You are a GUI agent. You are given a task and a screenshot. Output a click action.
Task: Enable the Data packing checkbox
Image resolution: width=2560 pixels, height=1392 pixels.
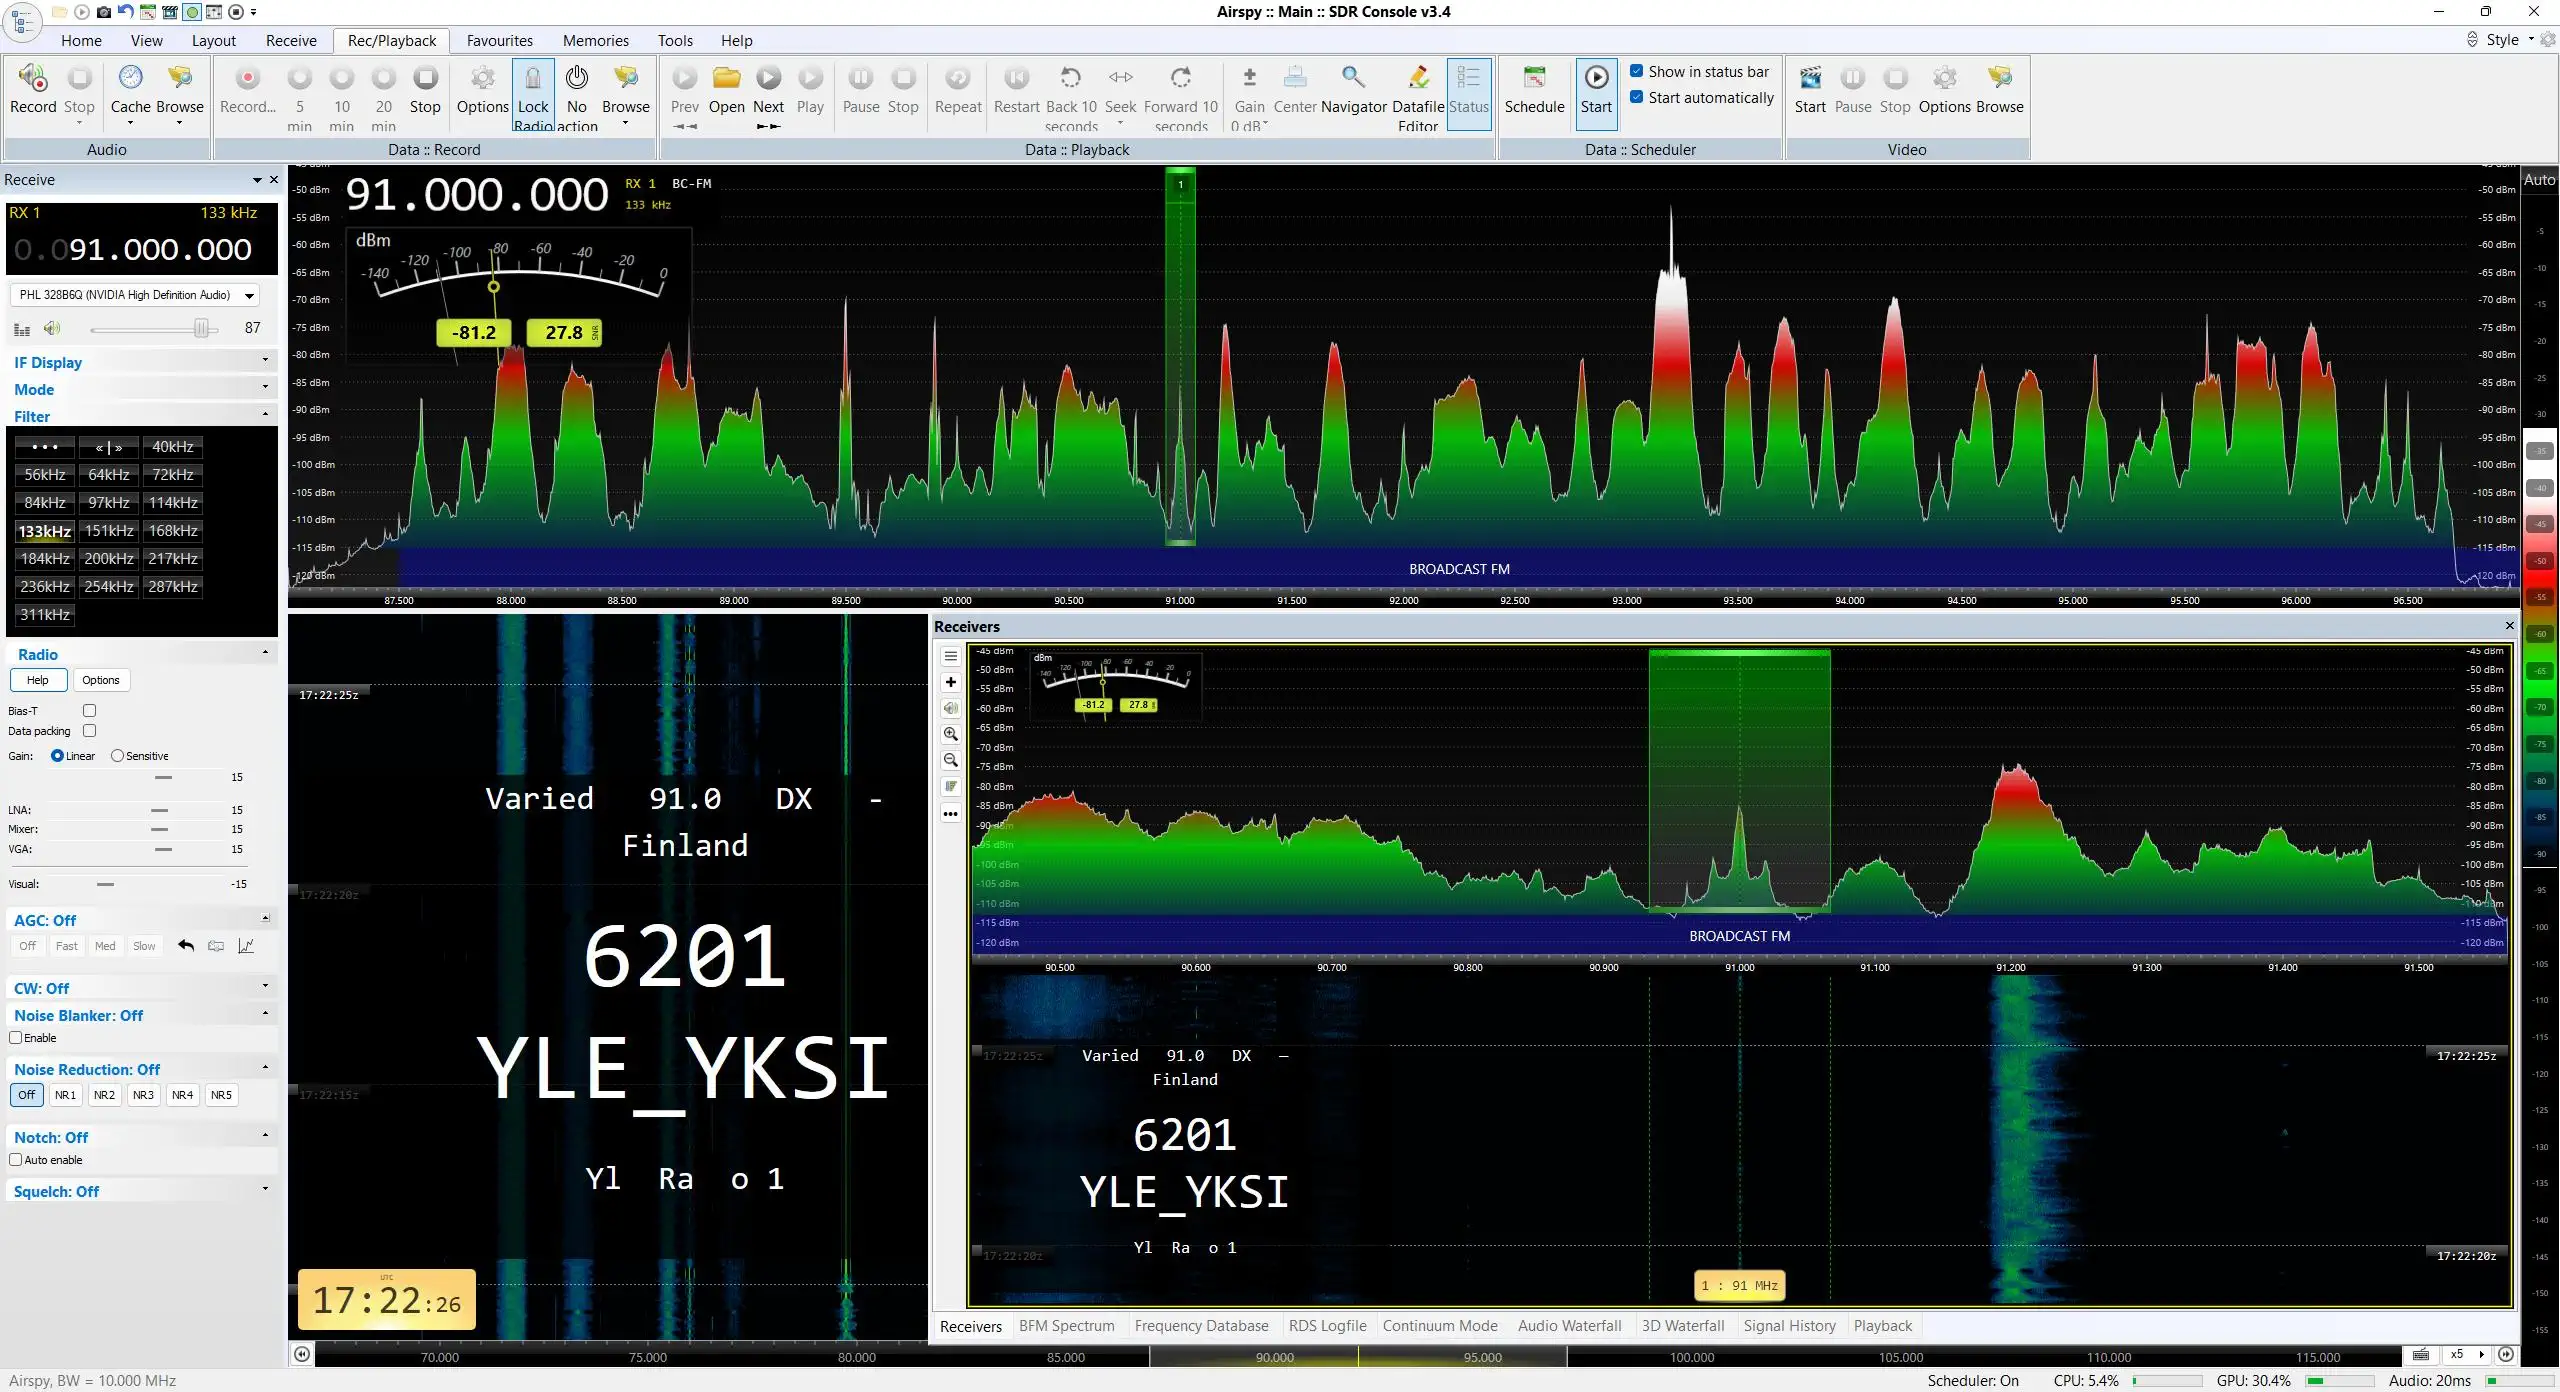click(90, 731)
